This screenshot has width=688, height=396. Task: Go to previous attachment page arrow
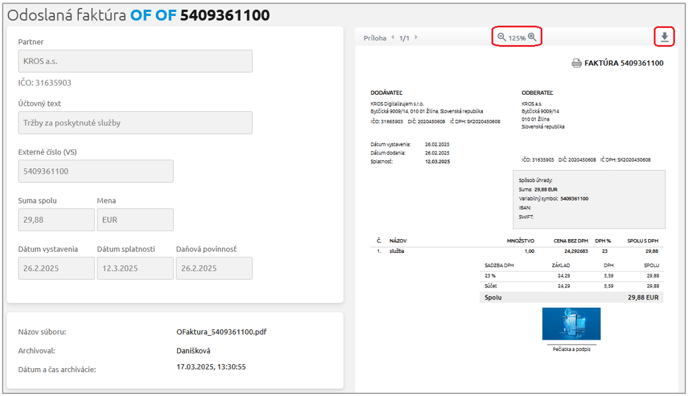pyautogui.click(x=393, y=38)
